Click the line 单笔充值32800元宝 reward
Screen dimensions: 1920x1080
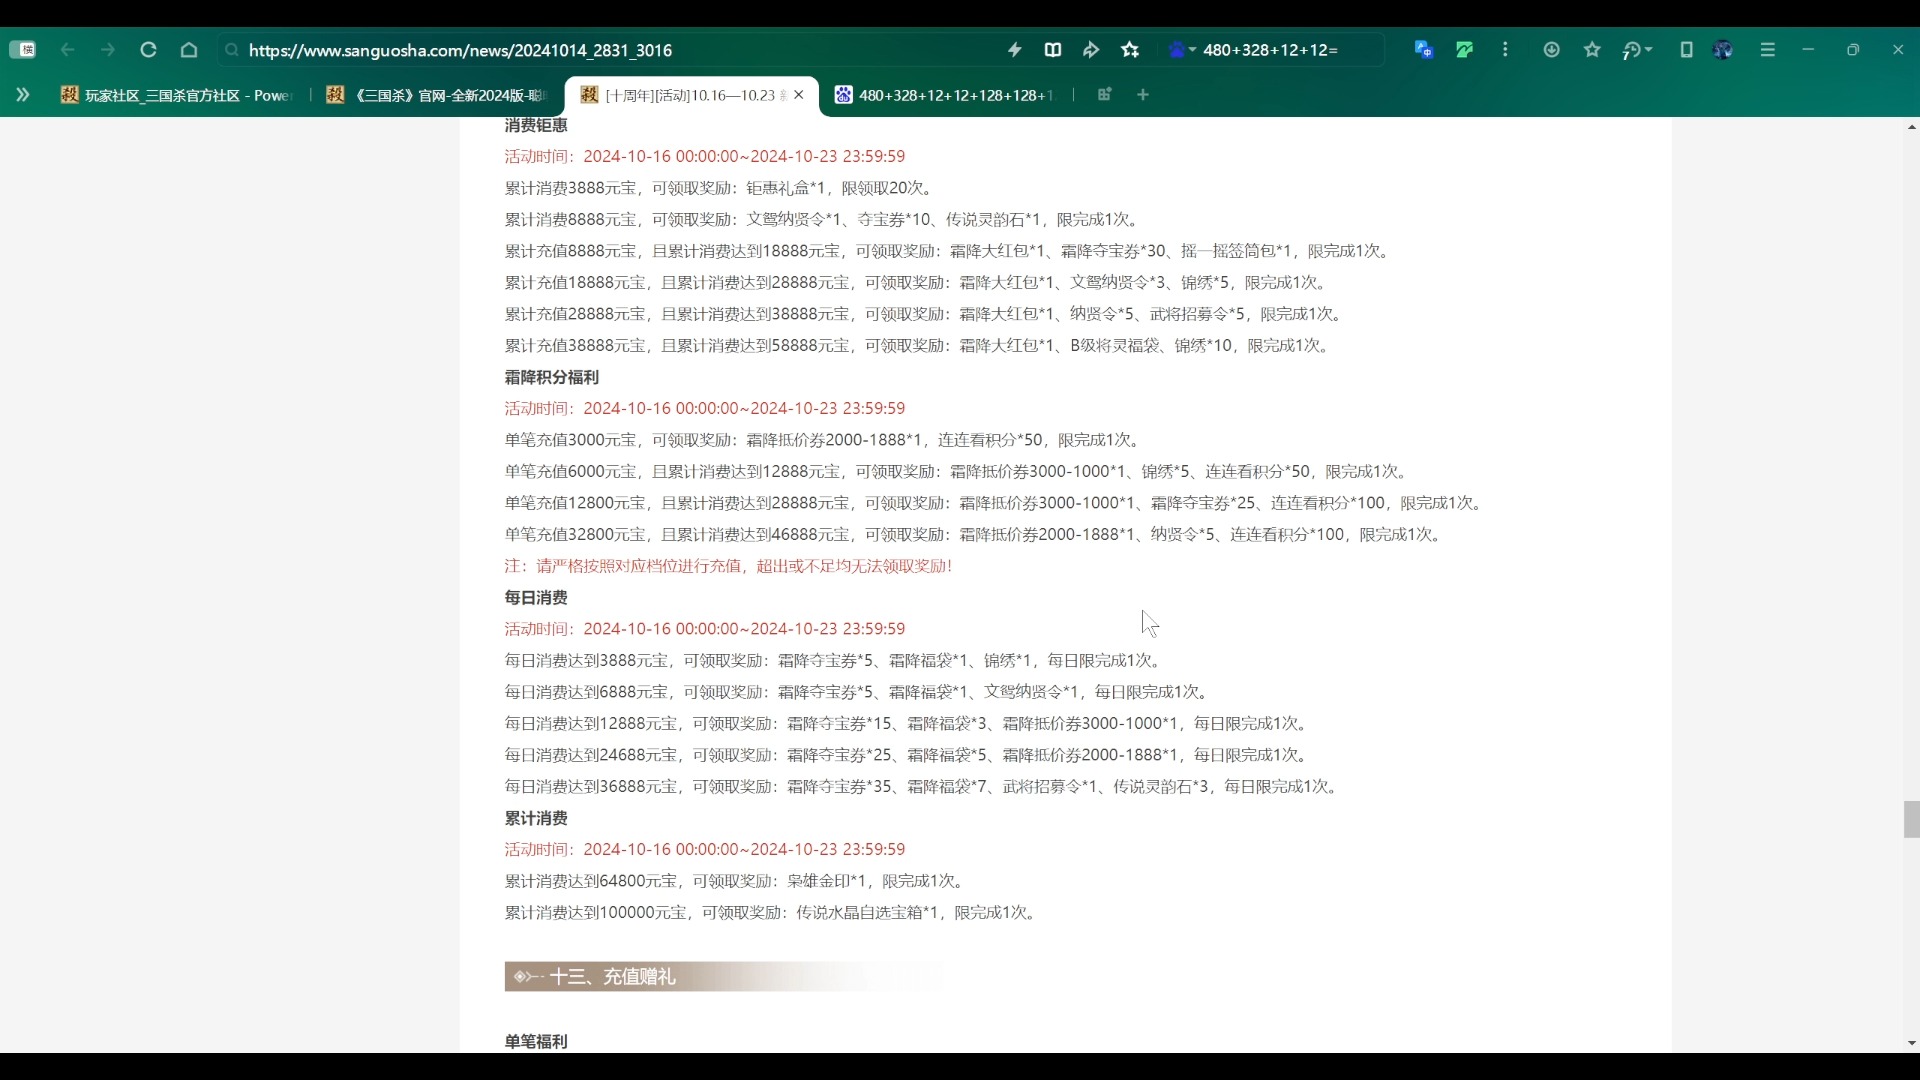(x=975, y=534)
